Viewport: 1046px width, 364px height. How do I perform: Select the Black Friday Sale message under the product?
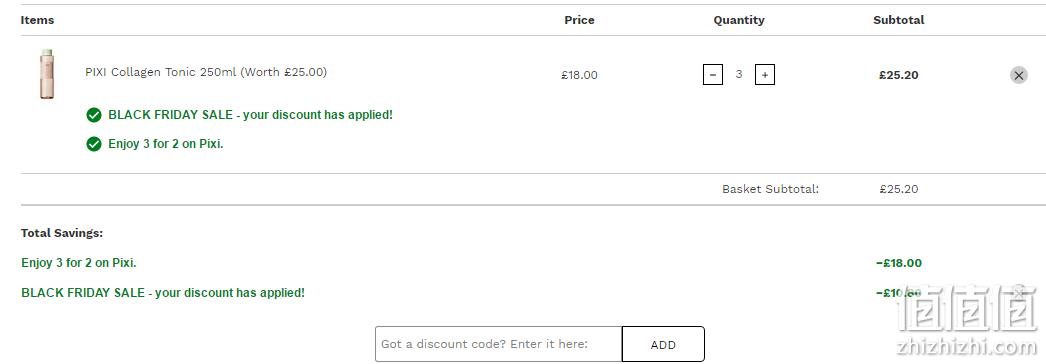point(250,115)
